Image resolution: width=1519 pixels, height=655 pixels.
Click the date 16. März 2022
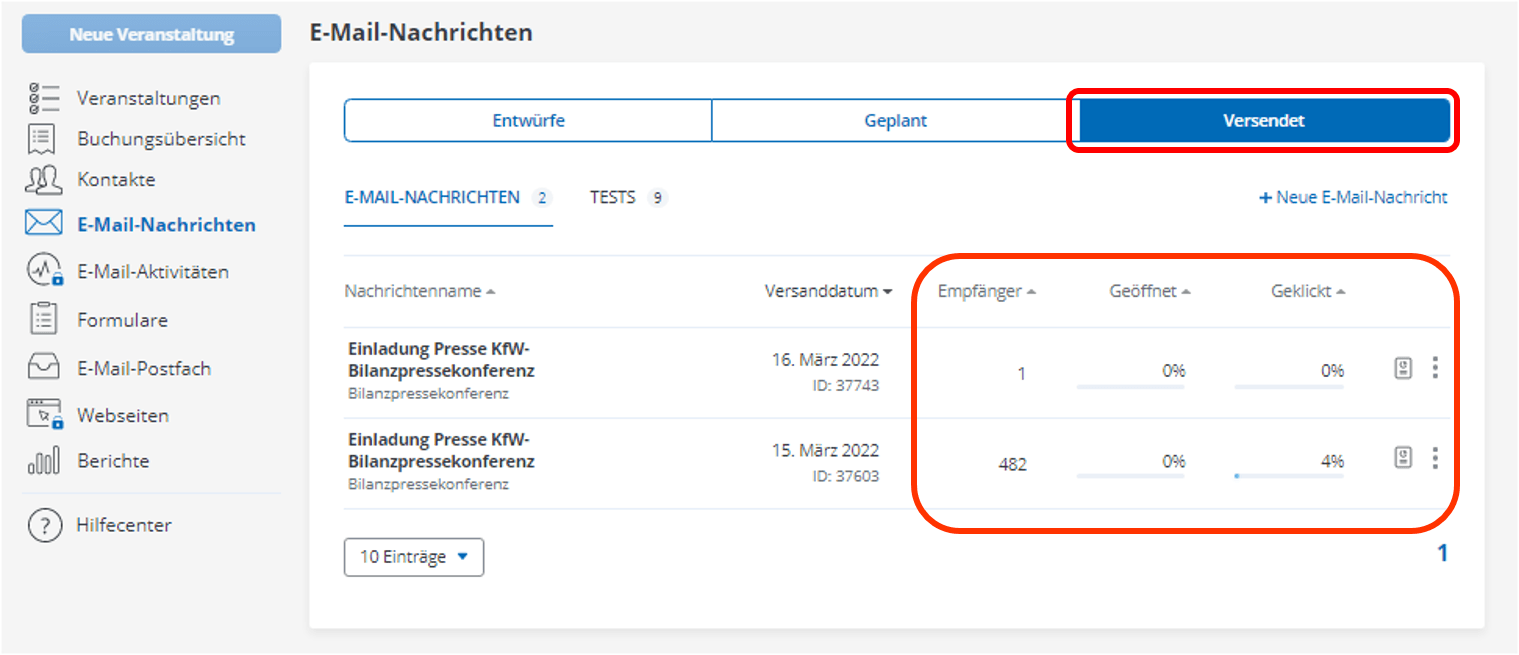pyautogui.click(x=825, y=360)
